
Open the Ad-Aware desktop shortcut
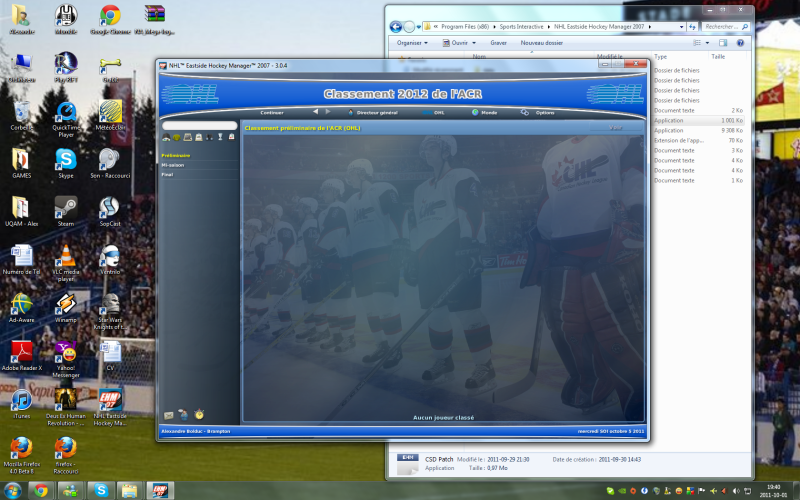point(21,308)
